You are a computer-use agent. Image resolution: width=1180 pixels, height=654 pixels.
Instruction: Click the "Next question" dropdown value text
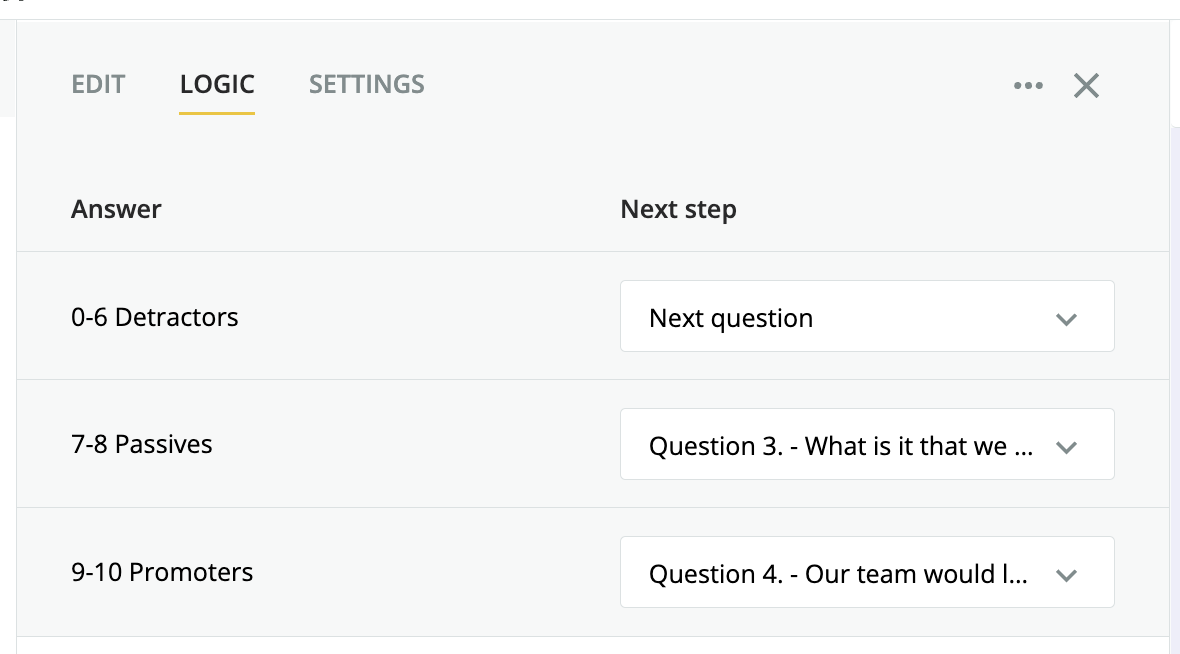pos(731,319)
